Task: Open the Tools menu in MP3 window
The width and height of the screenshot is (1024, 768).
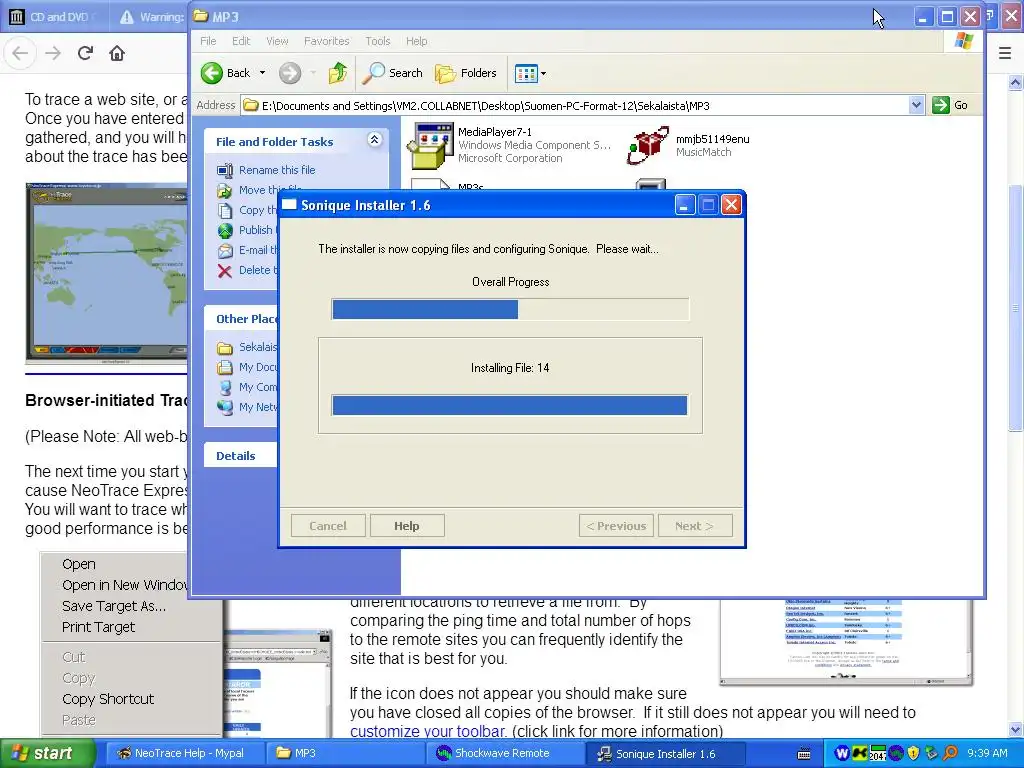Action: point(377,41)
